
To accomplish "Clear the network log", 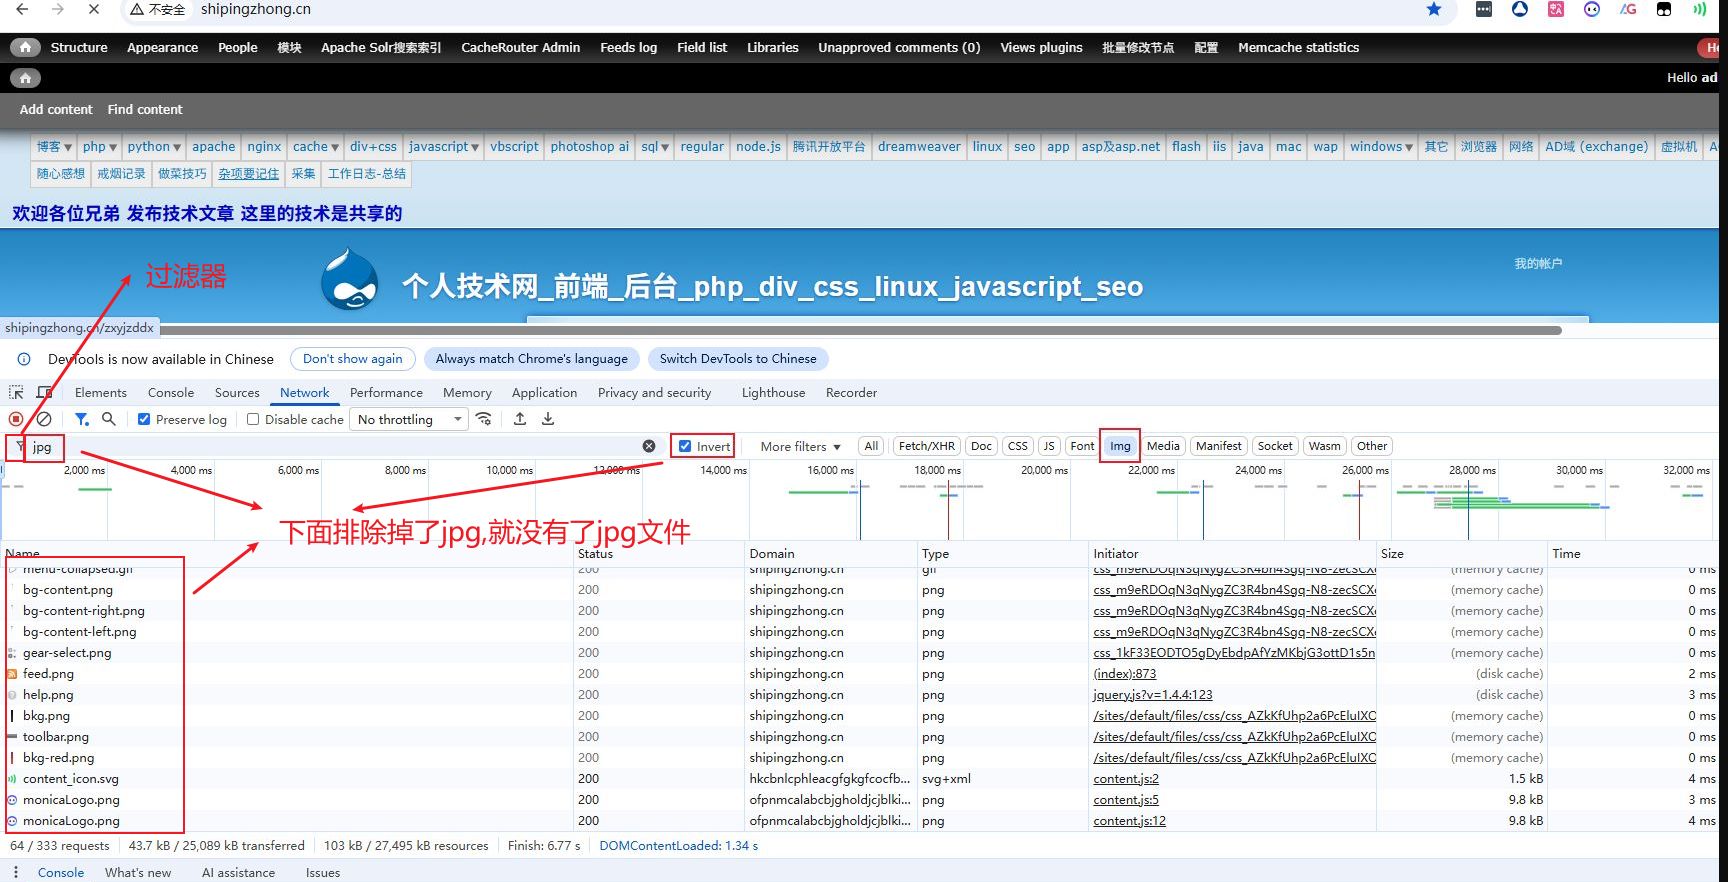I will (44, 419).
